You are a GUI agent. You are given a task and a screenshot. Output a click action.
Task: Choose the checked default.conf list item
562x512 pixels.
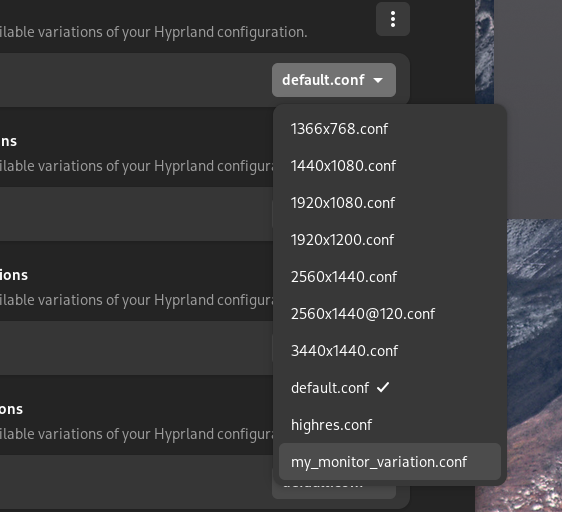[x=390, y=388]
